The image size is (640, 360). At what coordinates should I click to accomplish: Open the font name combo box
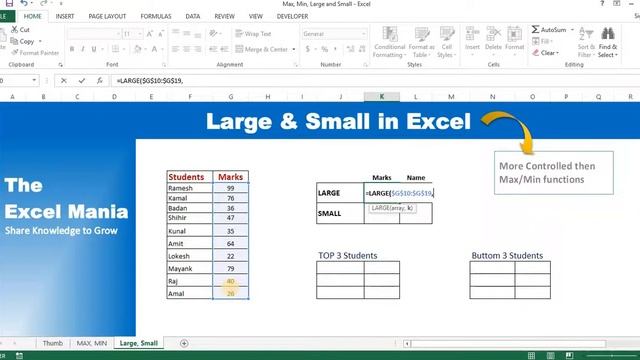(94, 33)
